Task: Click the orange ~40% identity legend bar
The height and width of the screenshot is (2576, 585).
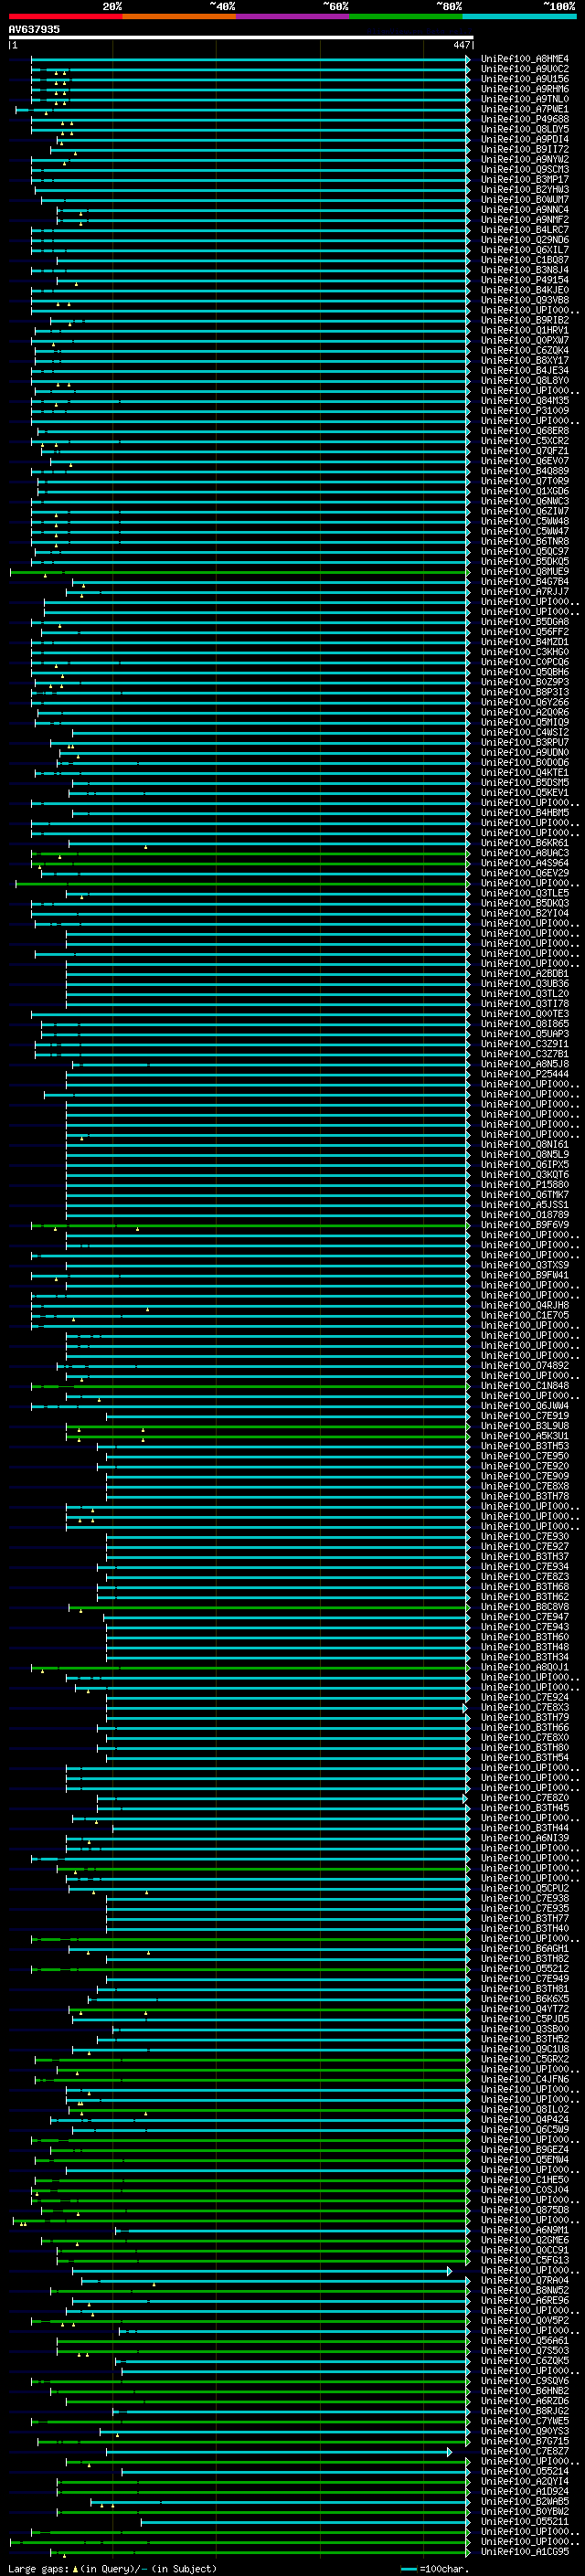Action: click(x=179, y=16)
